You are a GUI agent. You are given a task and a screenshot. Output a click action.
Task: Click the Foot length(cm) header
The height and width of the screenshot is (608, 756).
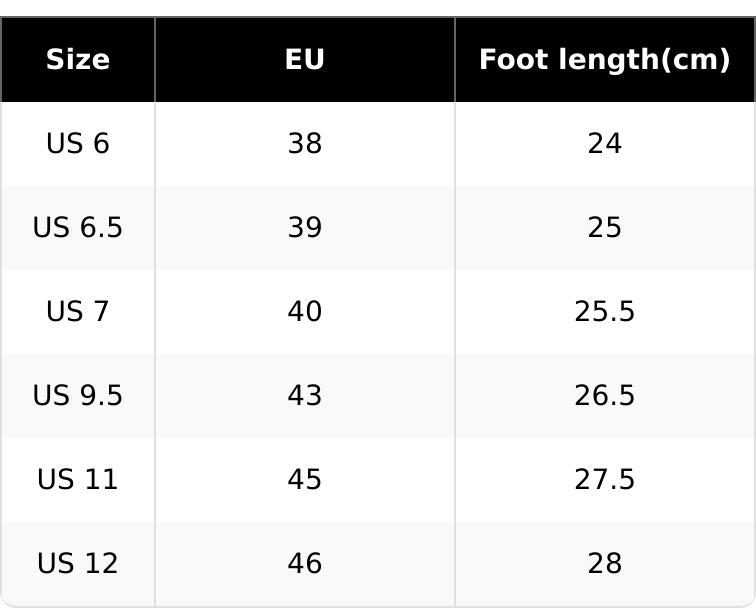[x=604, y=60]
